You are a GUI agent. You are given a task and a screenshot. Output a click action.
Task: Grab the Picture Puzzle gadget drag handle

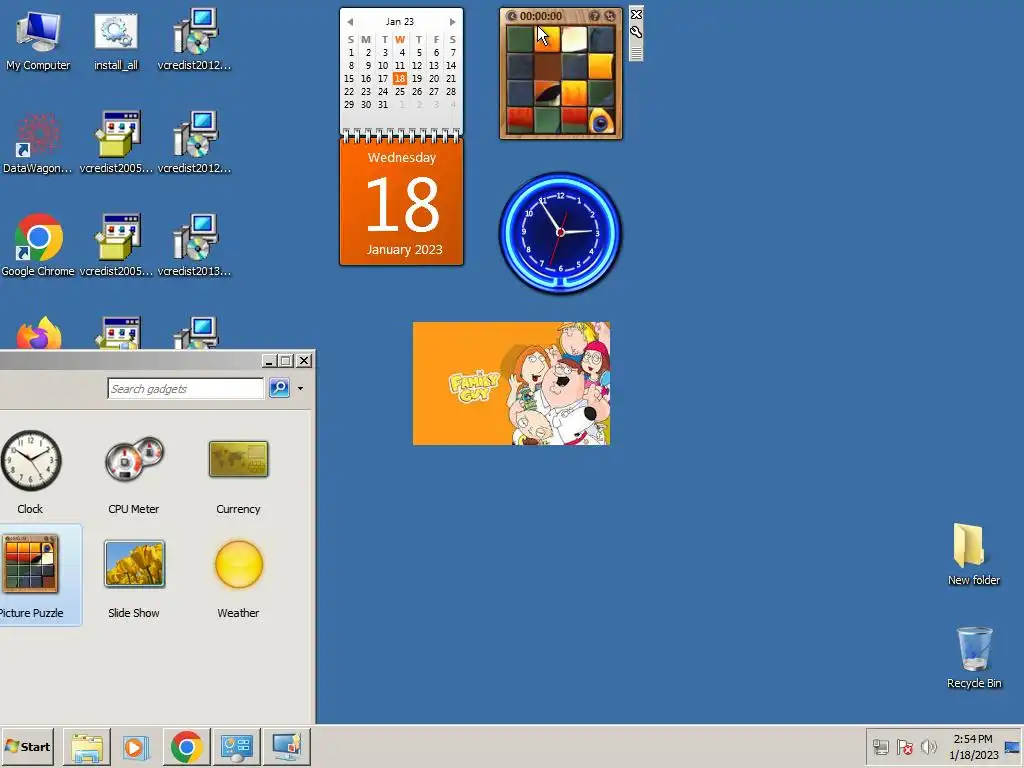pos(636,52)
